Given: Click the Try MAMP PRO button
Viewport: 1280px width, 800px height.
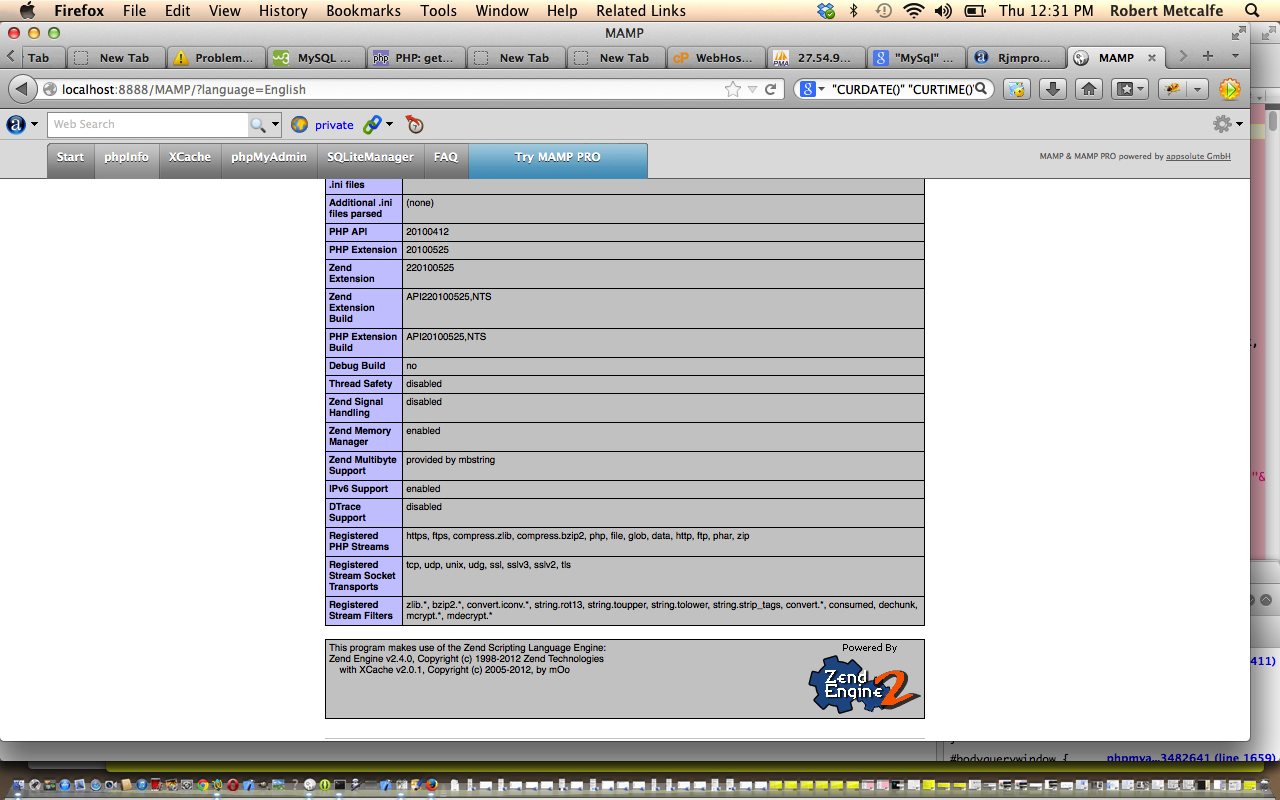Looking at the screenshot, I should (x=558, y=160).
